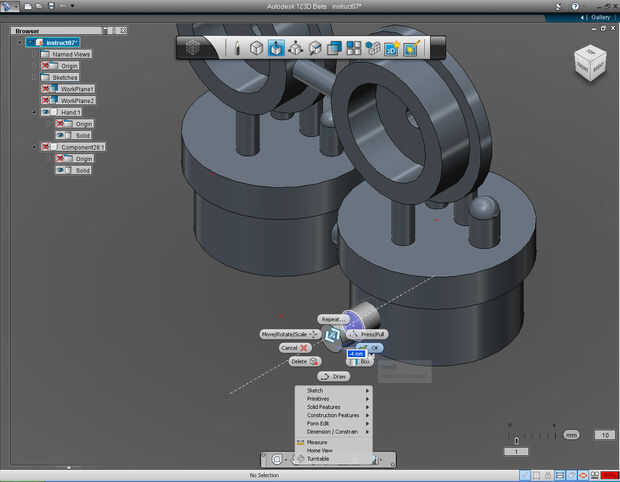Open the Primitives submenu in context menu
The width and height of the screenshot is (620, 482).
pos(333,399)
